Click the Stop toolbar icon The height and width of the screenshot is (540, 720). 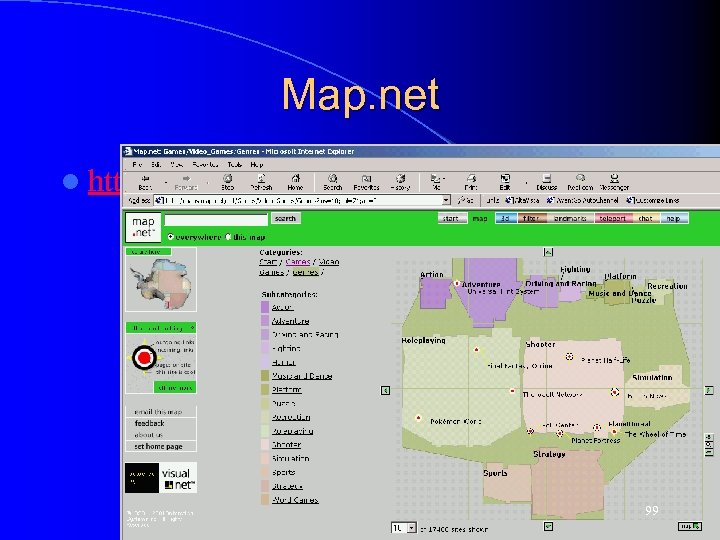pyautogui.click(x=227, y=182)
